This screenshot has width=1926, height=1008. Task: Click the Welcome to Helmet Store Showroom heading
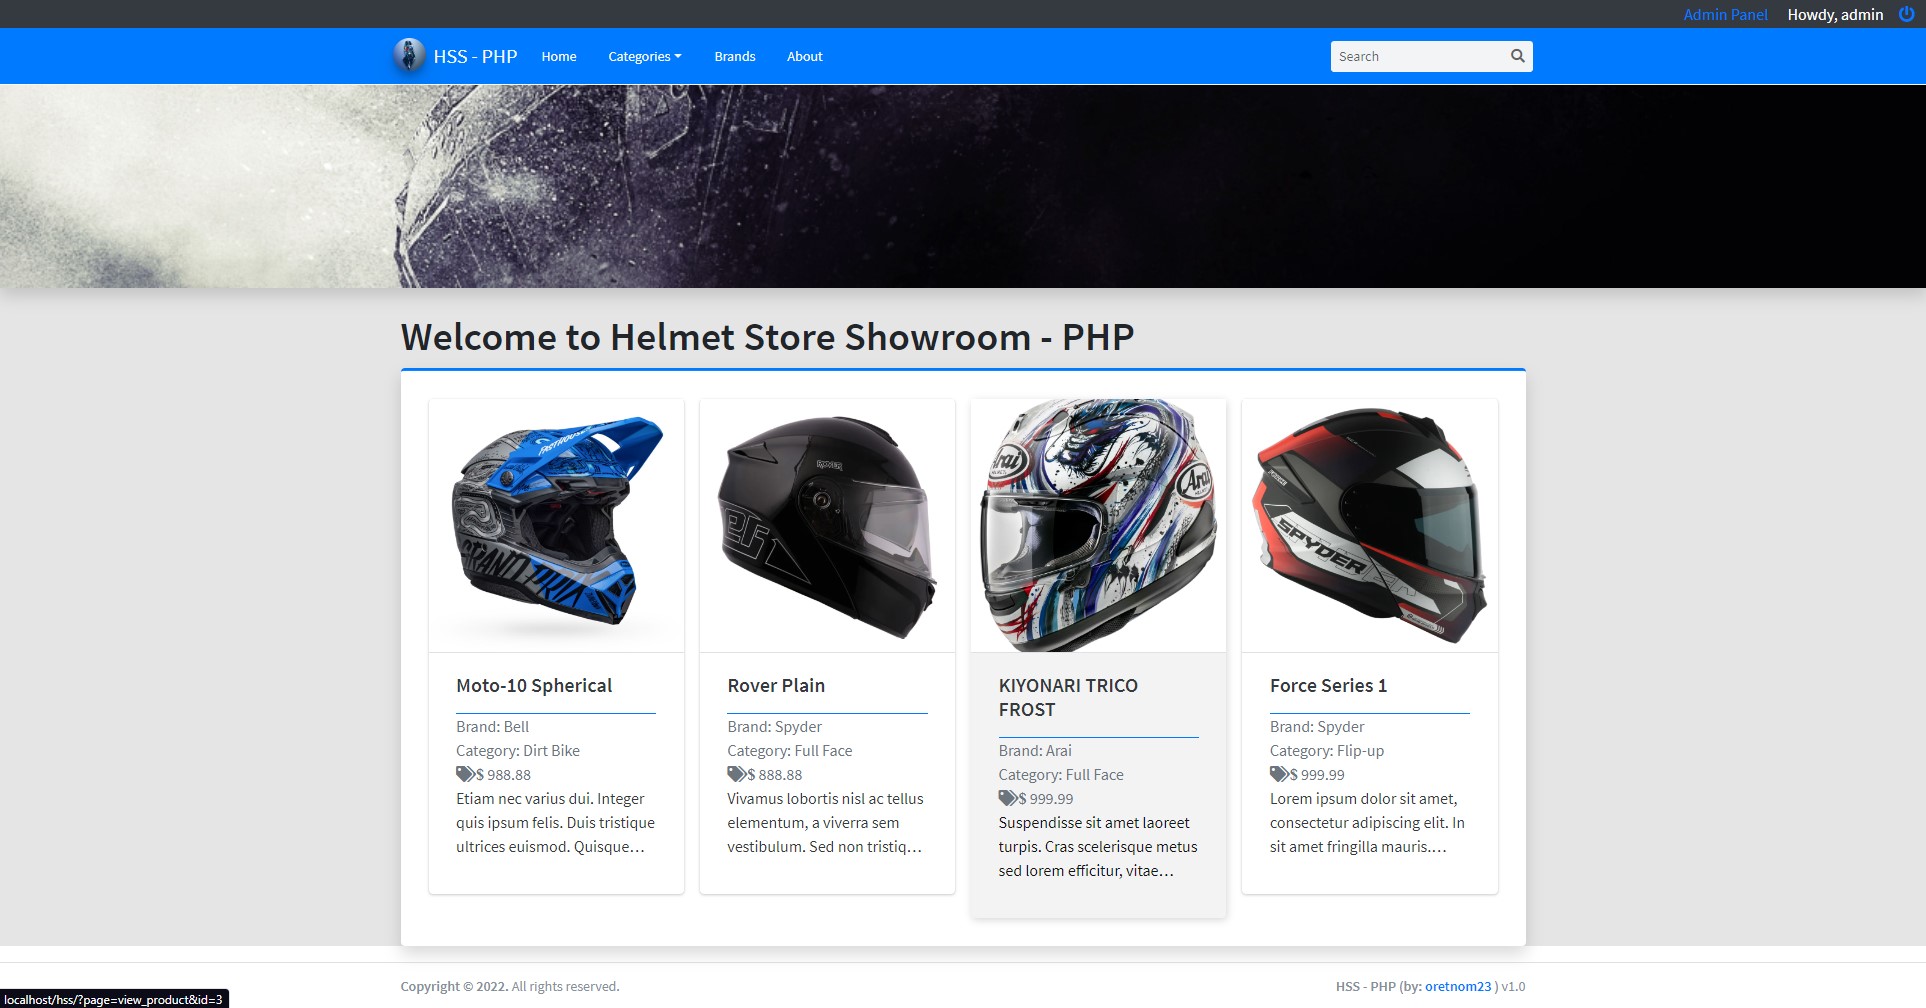767,337
